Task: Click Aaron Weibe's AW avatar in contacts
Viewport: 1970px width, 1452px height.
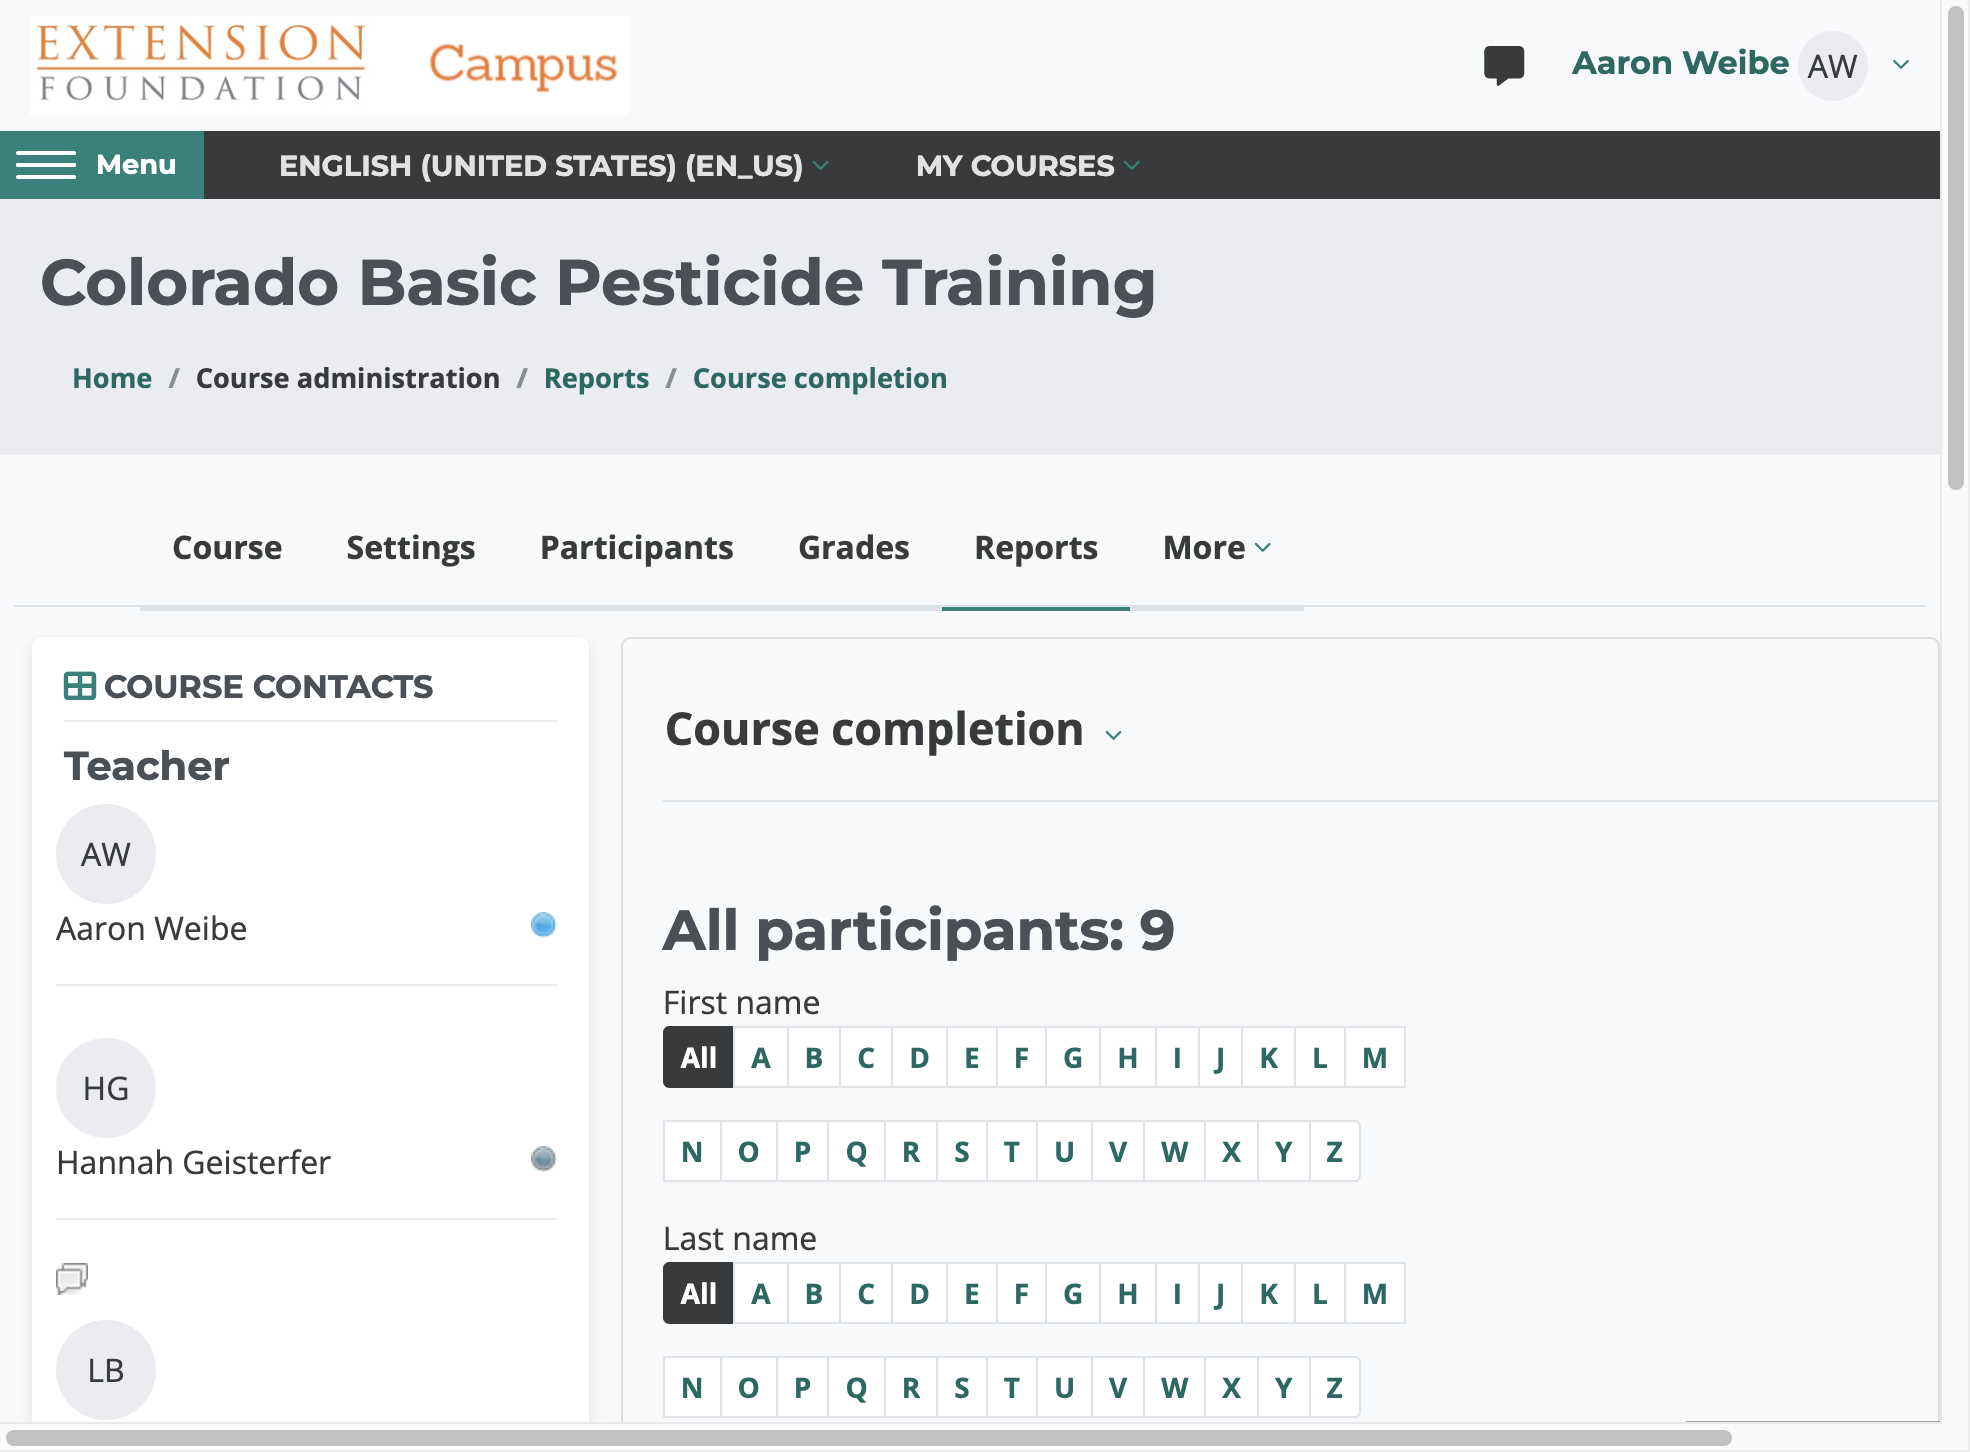Action: 106,854
